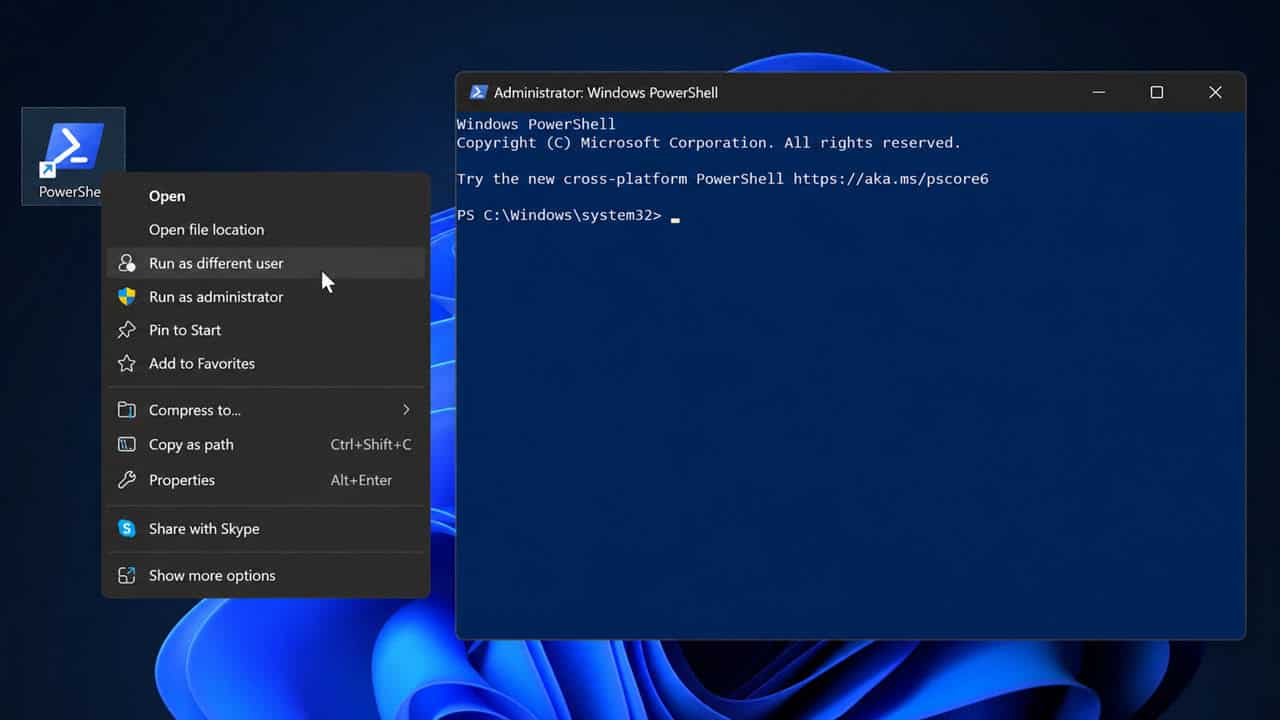Click the PowerShell icon in window title bar

click(x=478, y=92)
